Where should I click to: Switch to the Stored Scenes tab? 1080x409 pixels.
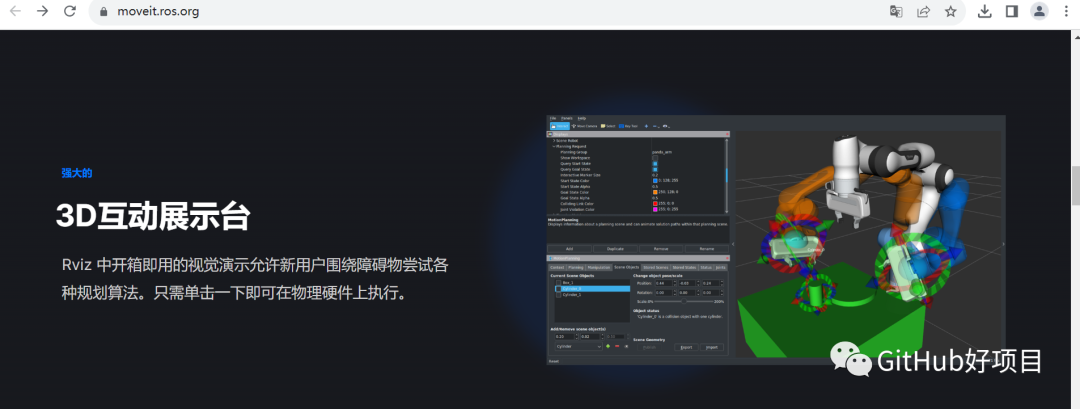pos(656,267)
